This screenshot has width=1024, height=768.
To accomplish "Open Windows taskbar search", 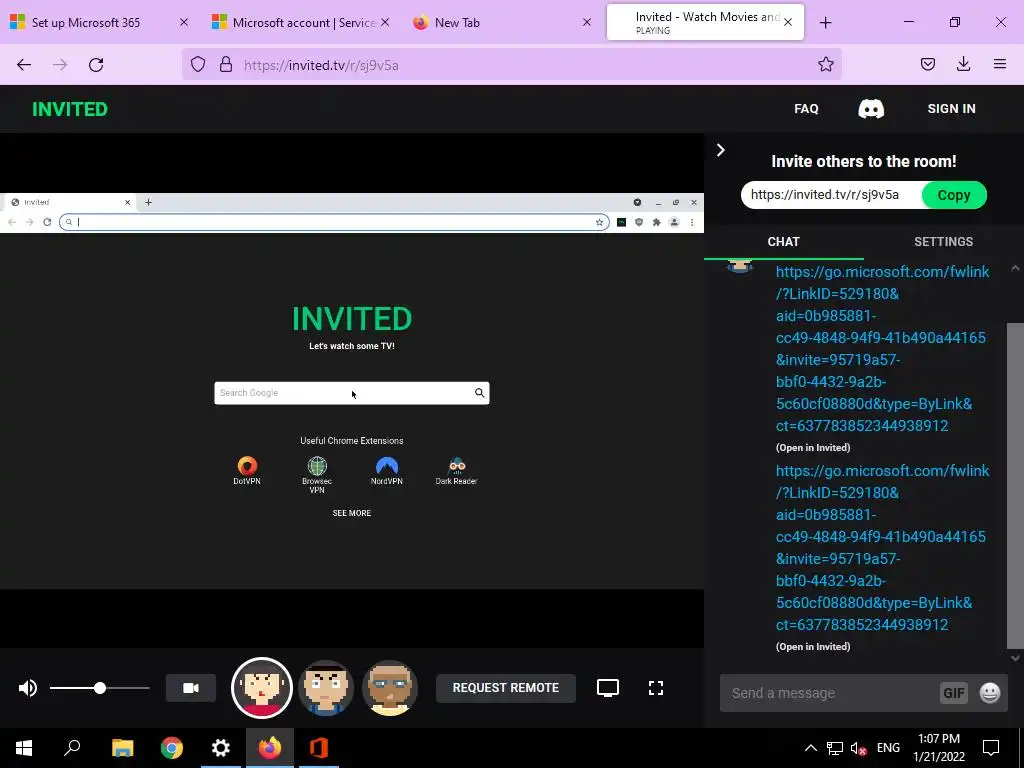I will [x=72, y=748].
